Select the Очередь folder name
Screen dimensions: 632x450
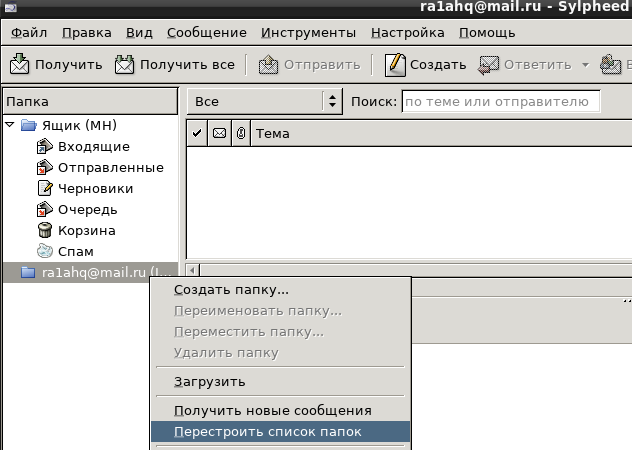87,210
